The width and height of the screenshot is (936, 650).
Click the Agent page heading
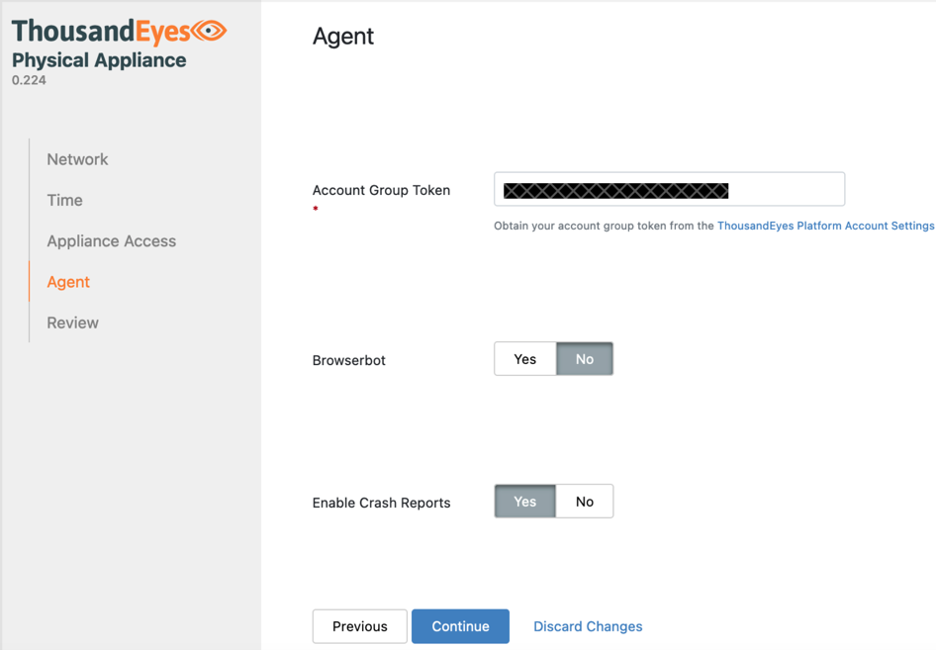(x=343, y=36)
